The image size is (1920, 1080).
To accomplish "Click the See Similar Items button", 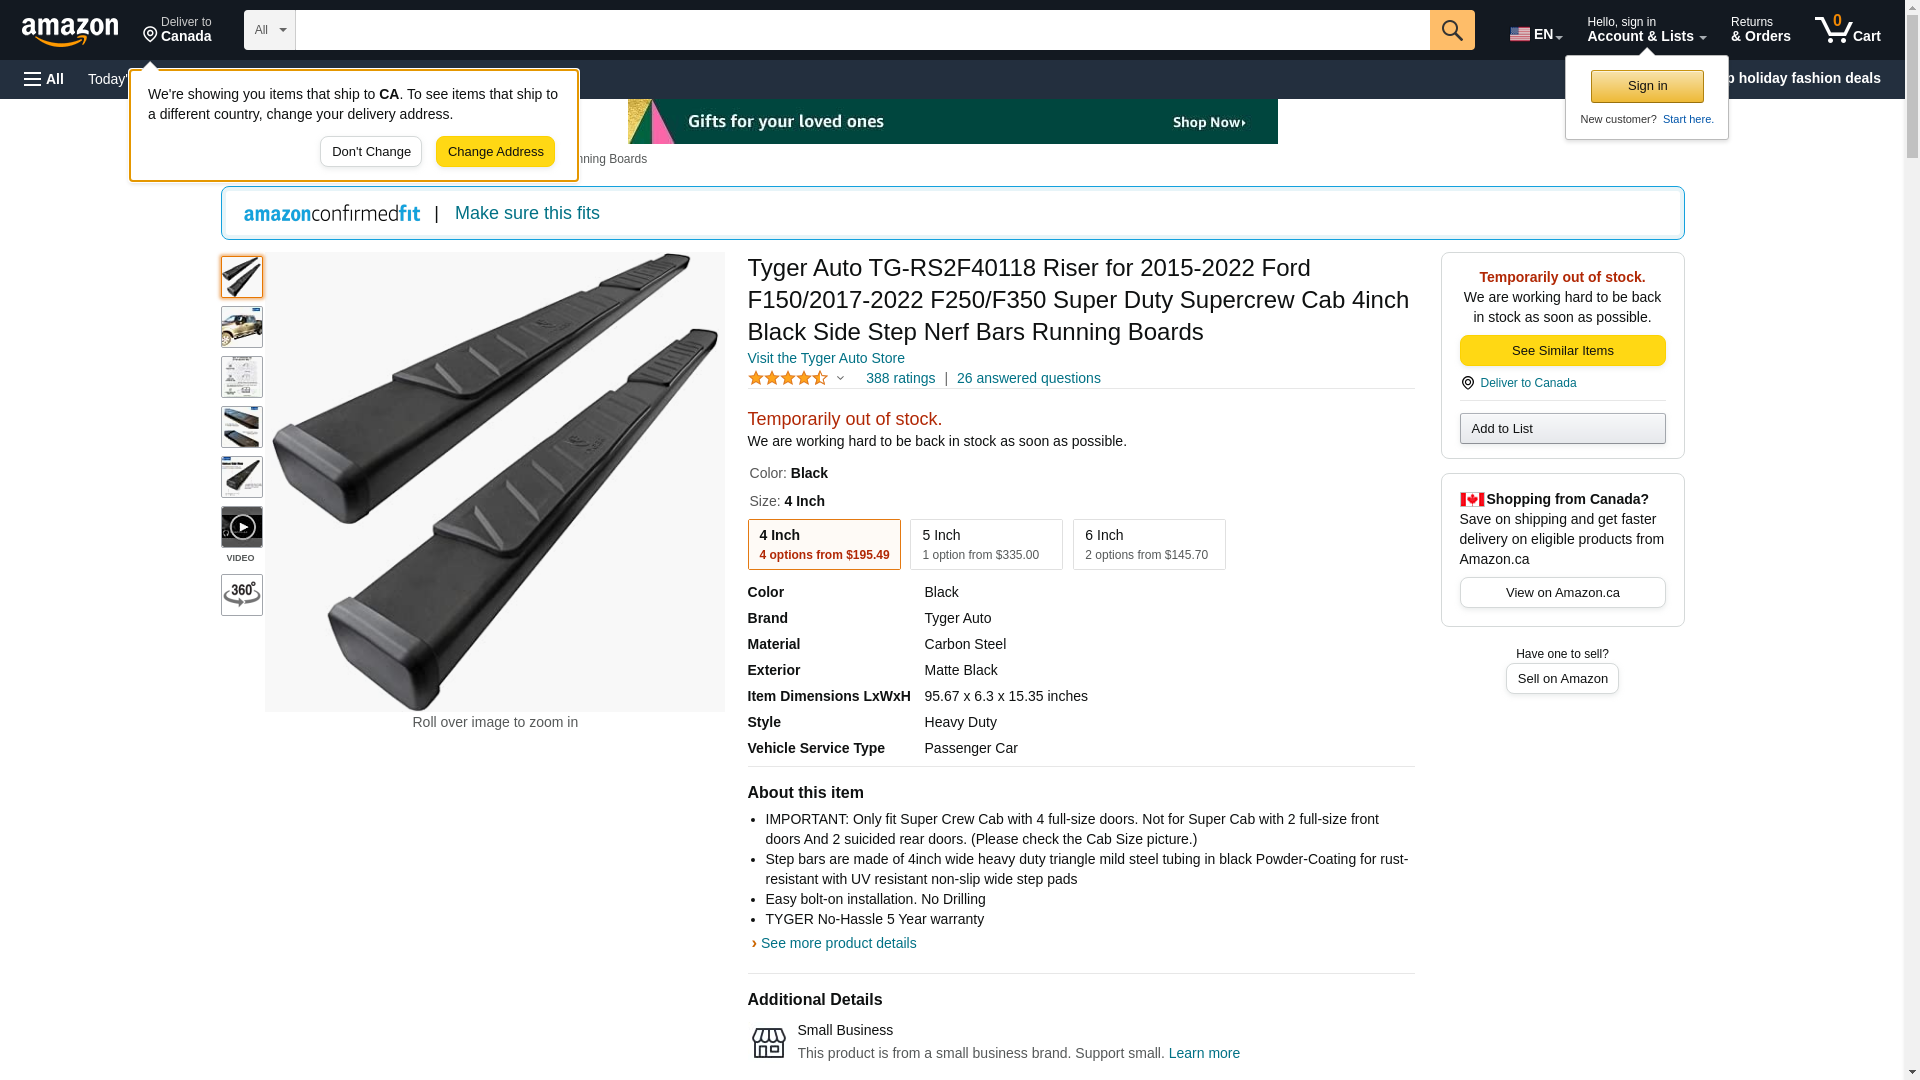I will click(x=1562, y=351).
